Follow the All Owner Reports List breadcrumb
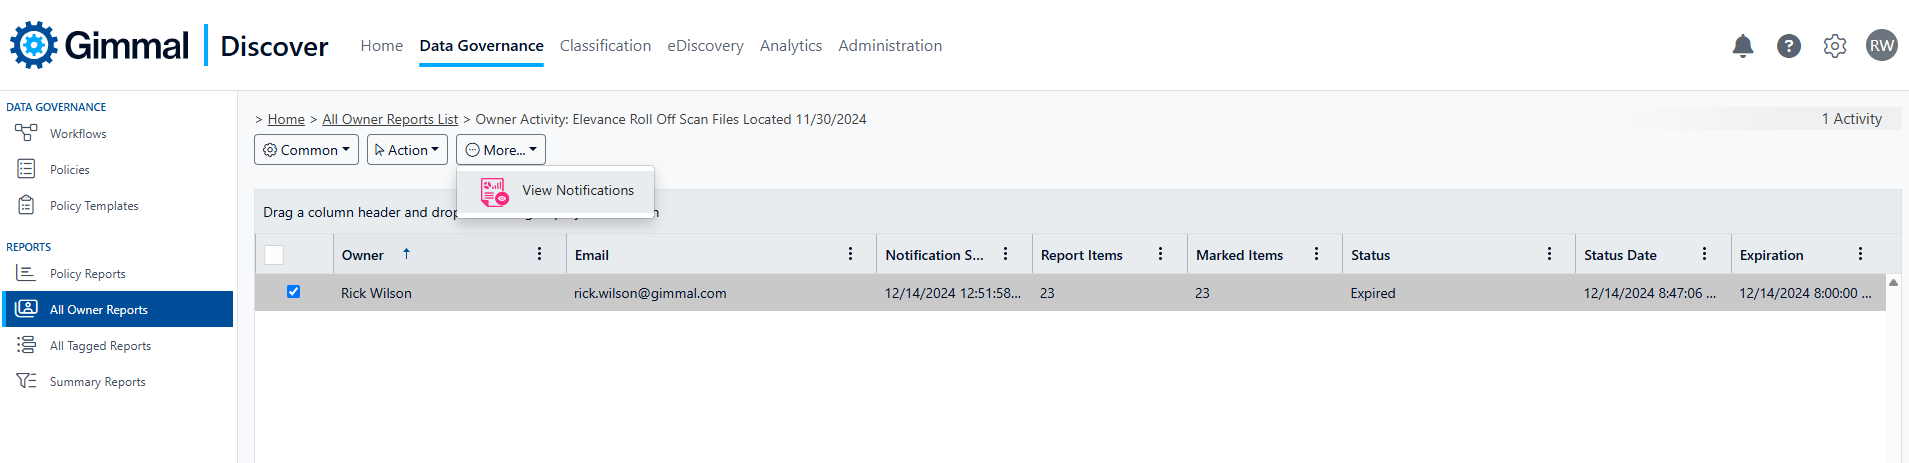1909x463 pixels. pyautogui.click(x=390, y=119)
